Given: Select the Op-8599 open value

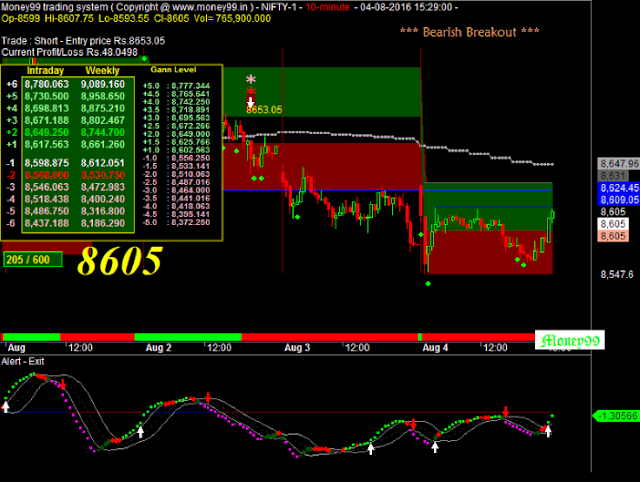Looking at the screenshot, I should [21, 18].
